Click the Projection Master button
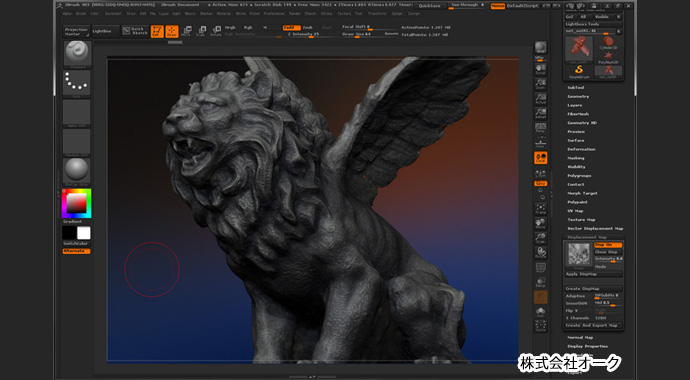The width and height of the screenshot is (690, 380). pos(76,31)
